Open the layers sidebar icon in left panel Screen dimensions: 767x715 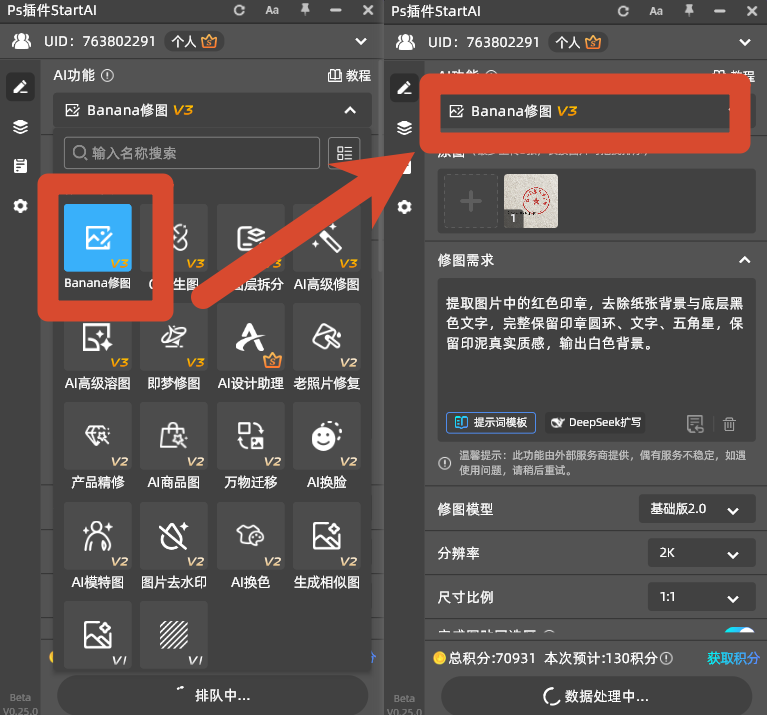(x=20, y=127)
